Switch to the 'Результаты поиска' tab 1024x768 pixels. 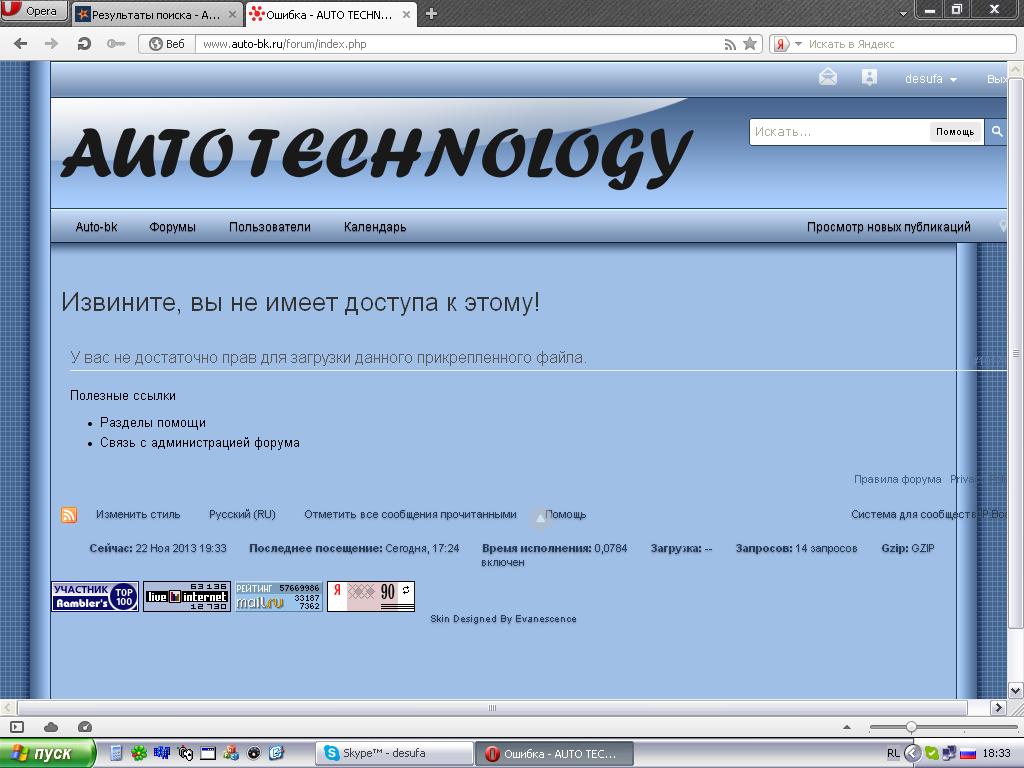click(x=157, y=14)
